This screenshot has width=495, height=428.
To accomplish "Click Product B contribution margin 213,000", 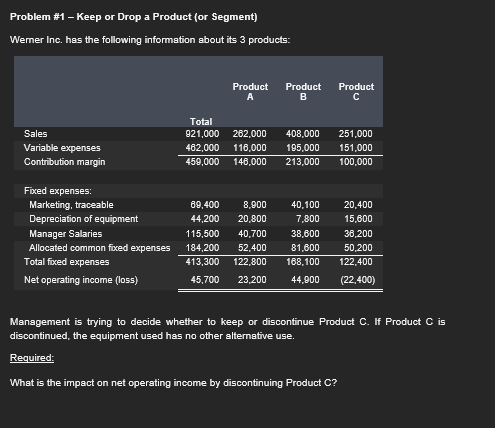I will click(303, 162).
